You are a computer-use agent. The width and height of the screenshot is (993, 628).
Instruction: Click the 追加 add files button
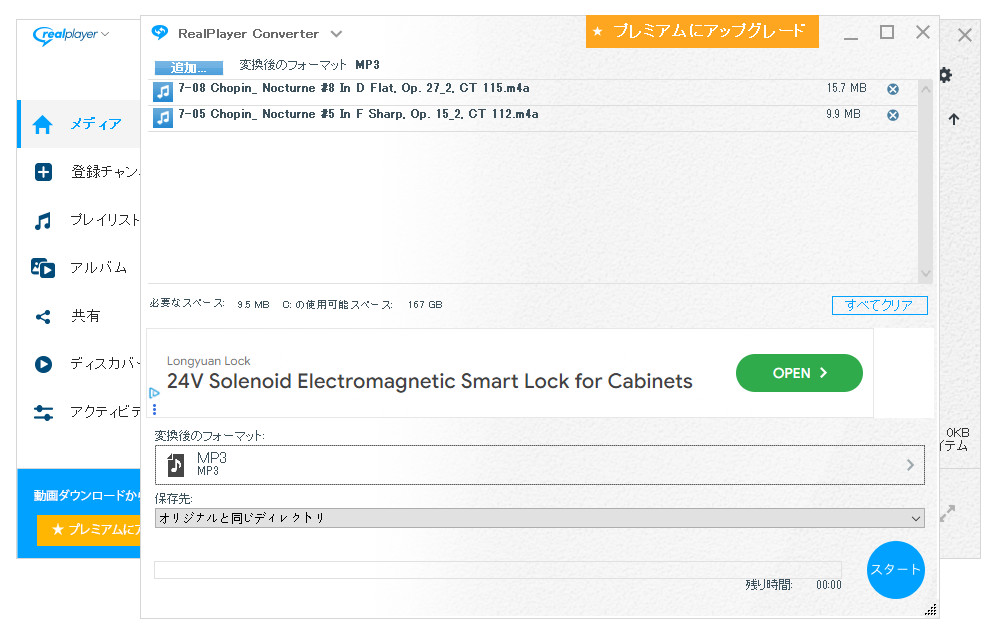[188, 68]
